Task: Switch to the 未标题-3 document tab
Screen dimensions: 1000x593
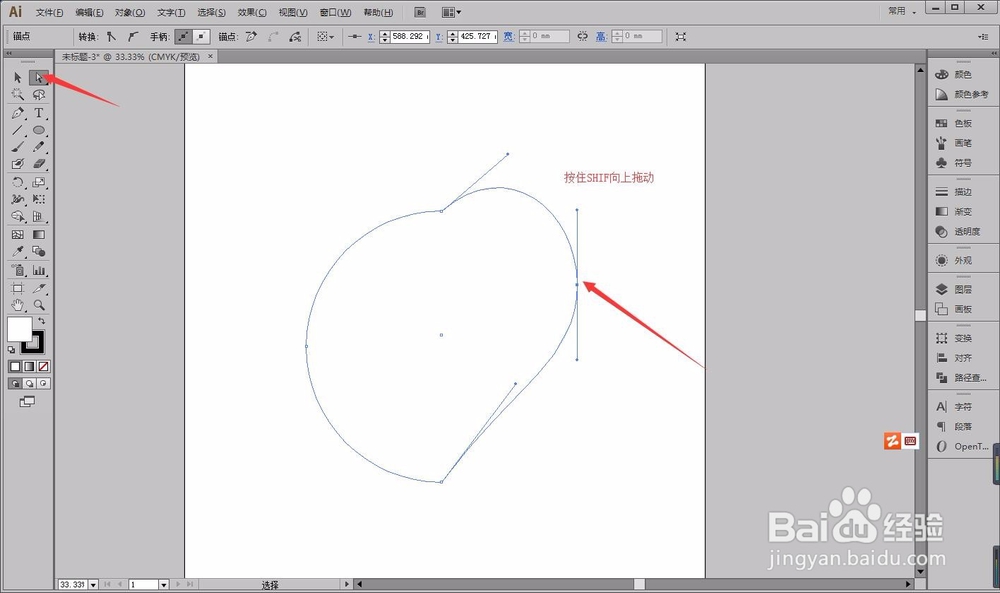Action: tap(130, 57)
